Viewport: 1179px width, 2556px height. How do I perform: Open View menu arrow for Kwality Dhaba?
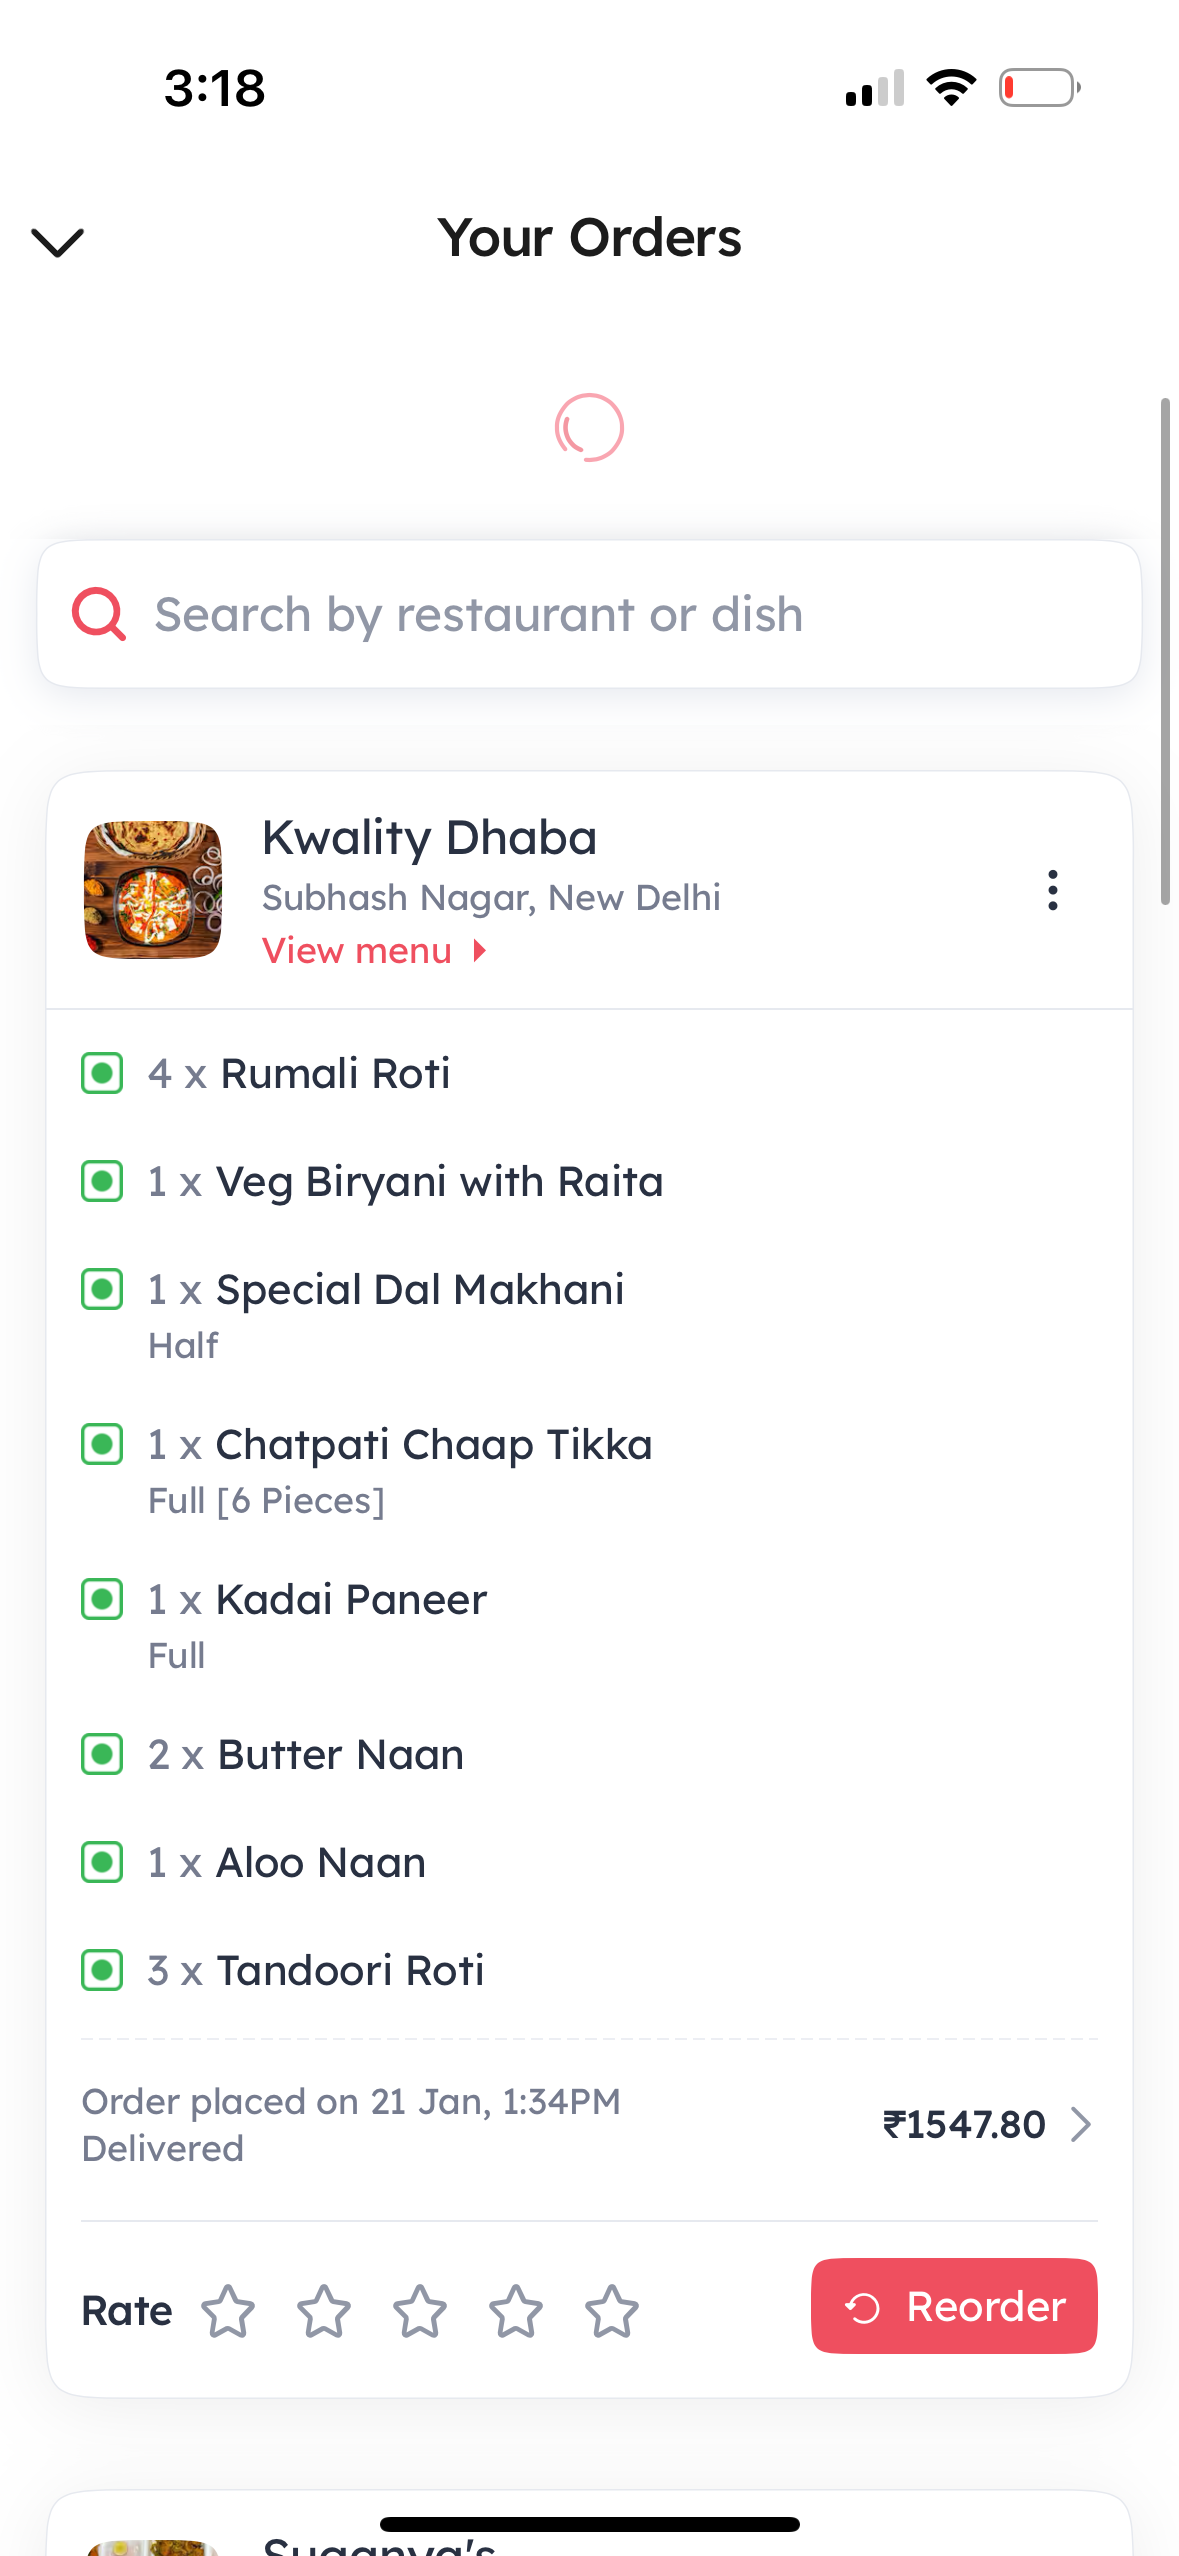pos(480,951)
